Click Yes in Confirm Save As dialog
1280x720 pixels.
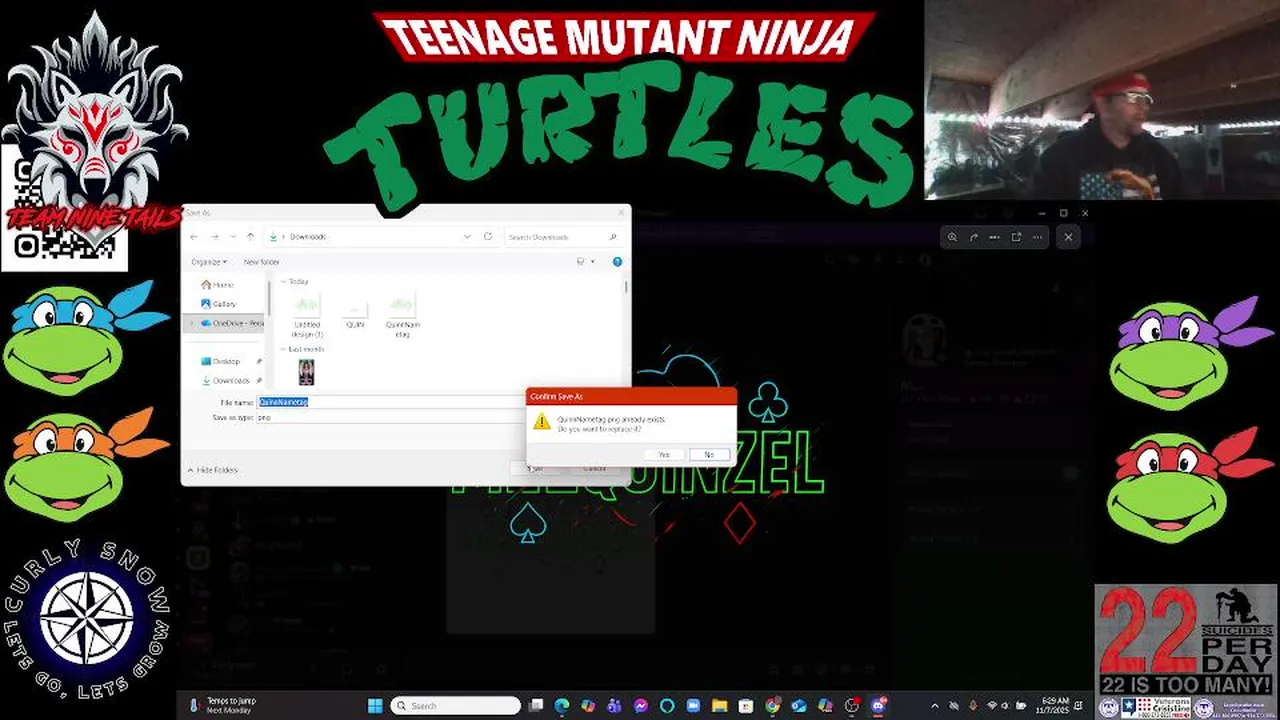pos(663,455)
